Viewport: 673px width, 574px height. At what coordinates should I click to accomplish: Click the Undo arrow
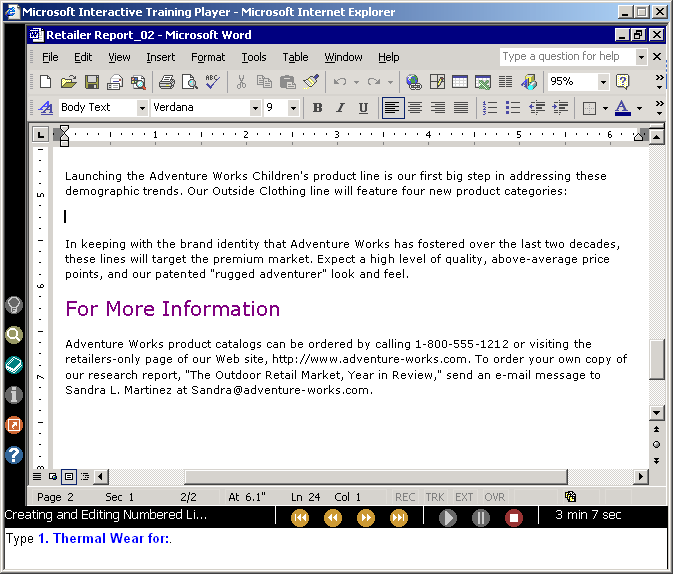pos(340,82)
